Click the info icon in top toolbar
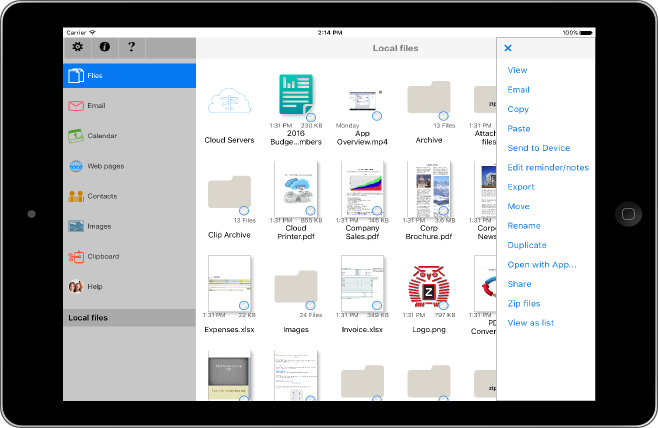The width and height of the screenshot is (658, 428). [x=104, y=47]
